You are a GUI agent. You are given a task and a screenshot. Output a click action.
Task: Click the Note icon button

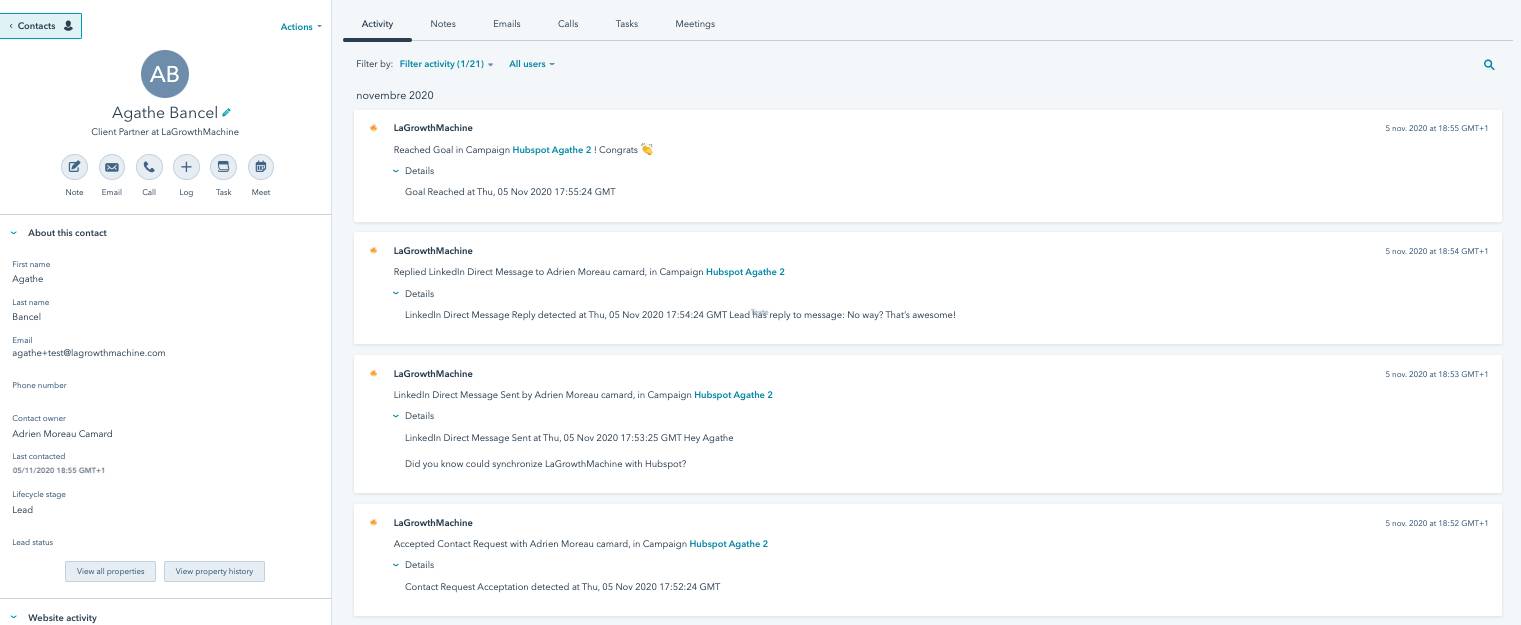click(74, 167)
